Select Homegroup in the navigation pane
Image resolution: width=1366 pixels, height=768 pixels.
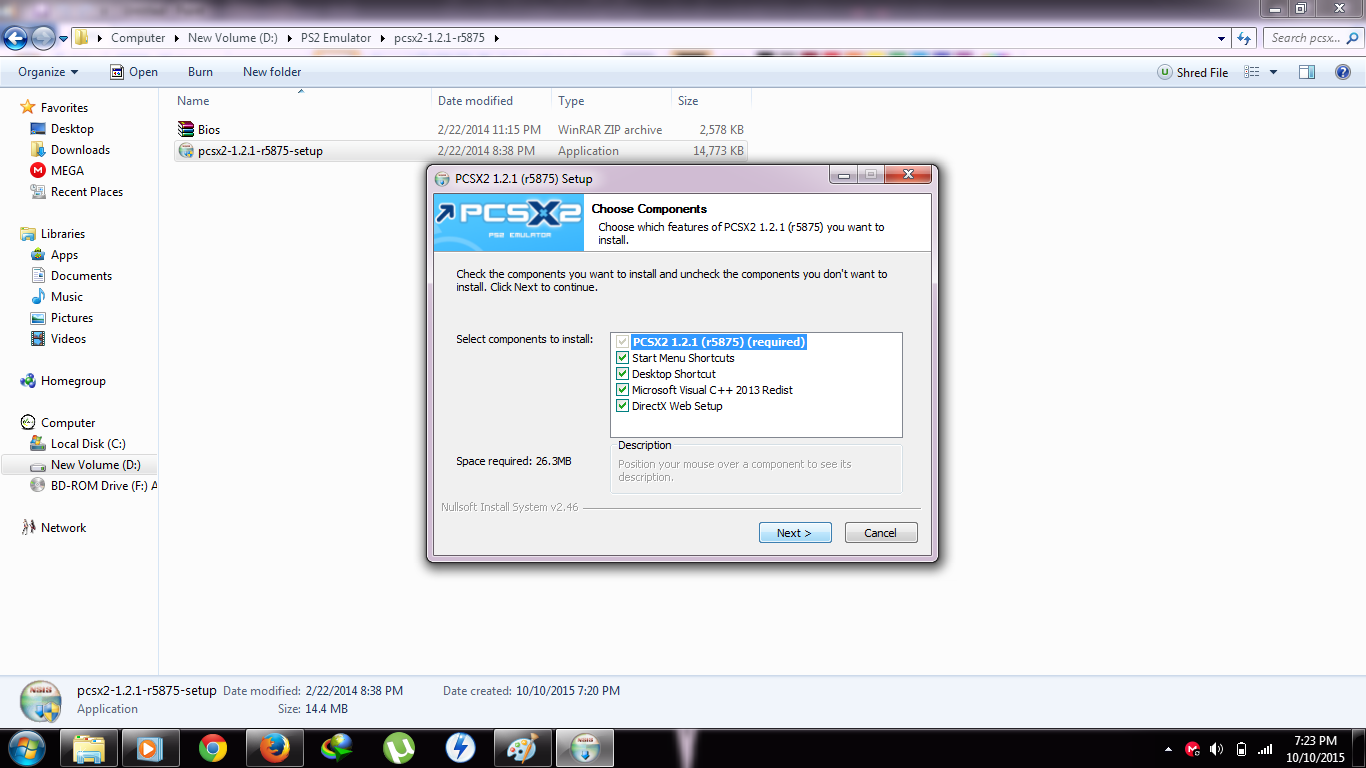coord(73,381)
